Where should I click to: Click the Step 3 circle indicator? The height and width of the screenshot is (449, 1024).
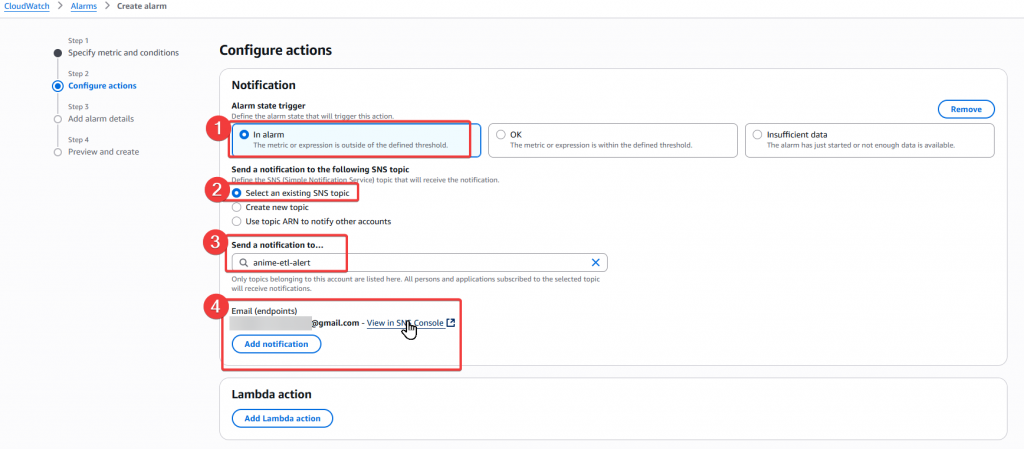pyautogui.click(x=58, y=119)
